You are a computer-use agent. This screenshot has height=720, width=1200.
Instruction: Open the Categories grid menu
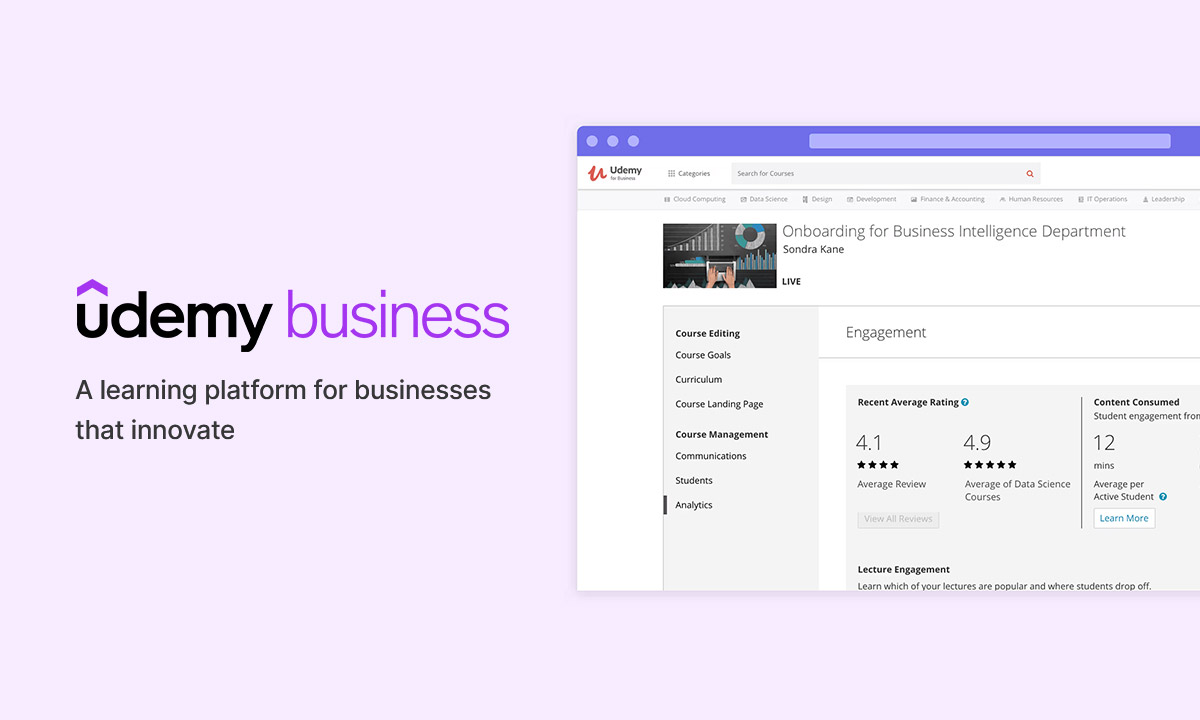click(x=689, y=173)
